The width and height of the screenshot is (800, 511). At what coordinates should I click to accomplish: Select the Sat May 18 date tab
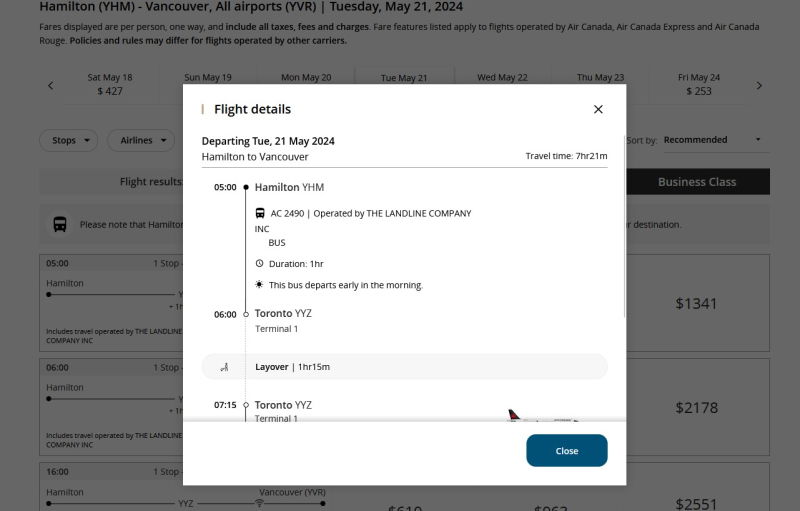click(x=110, y=85)
